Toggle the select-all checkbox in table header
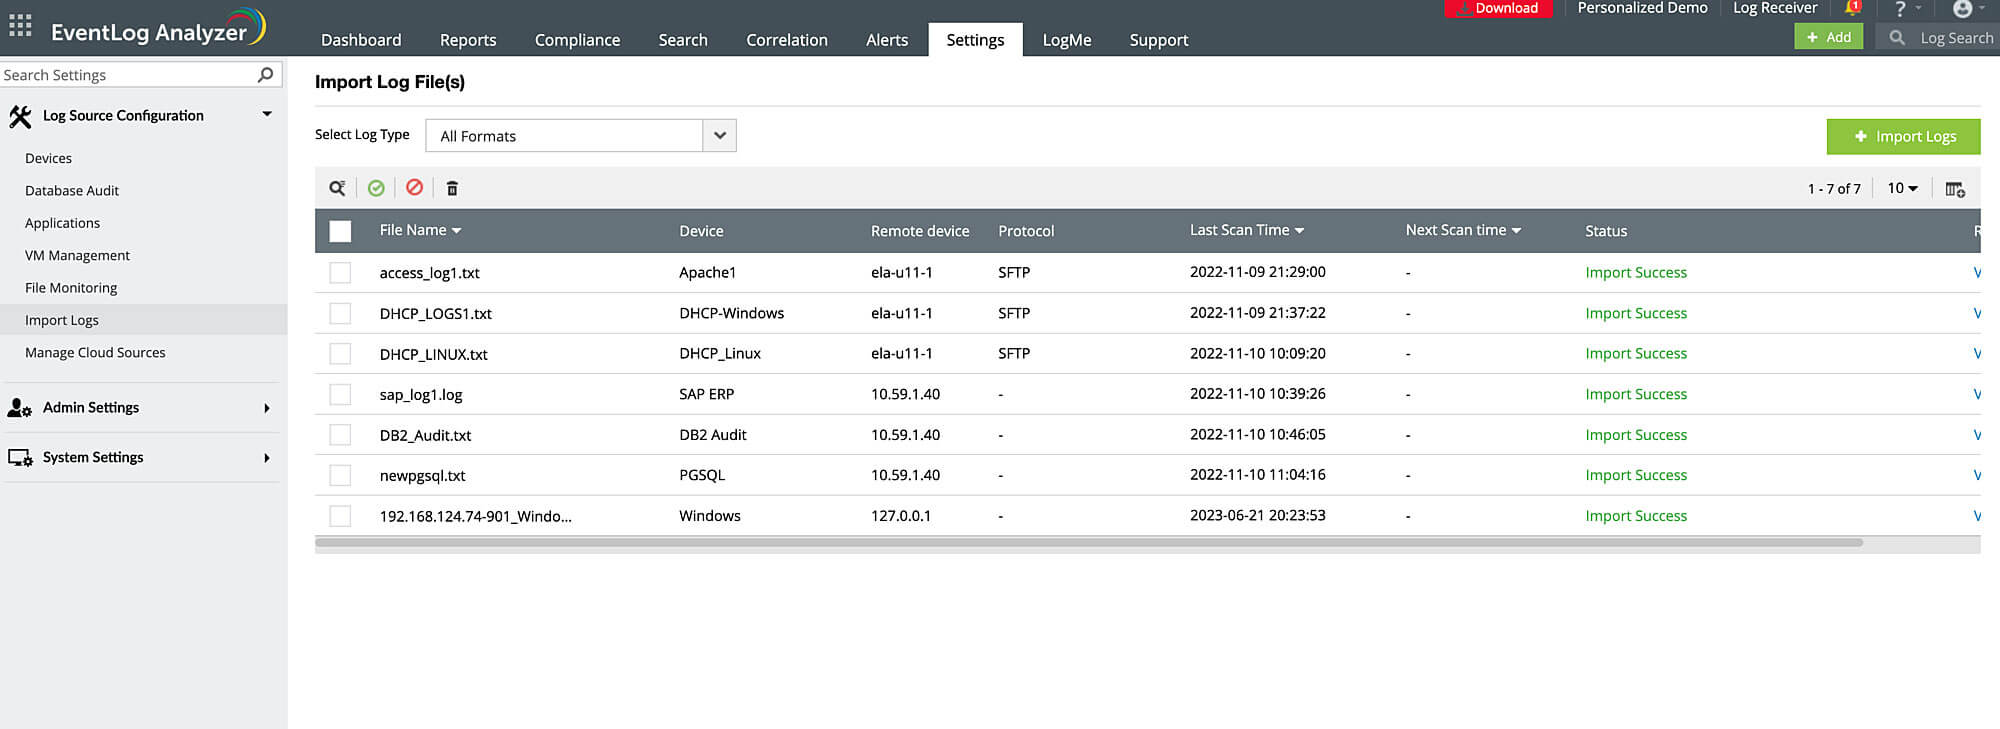 [340, 231]
